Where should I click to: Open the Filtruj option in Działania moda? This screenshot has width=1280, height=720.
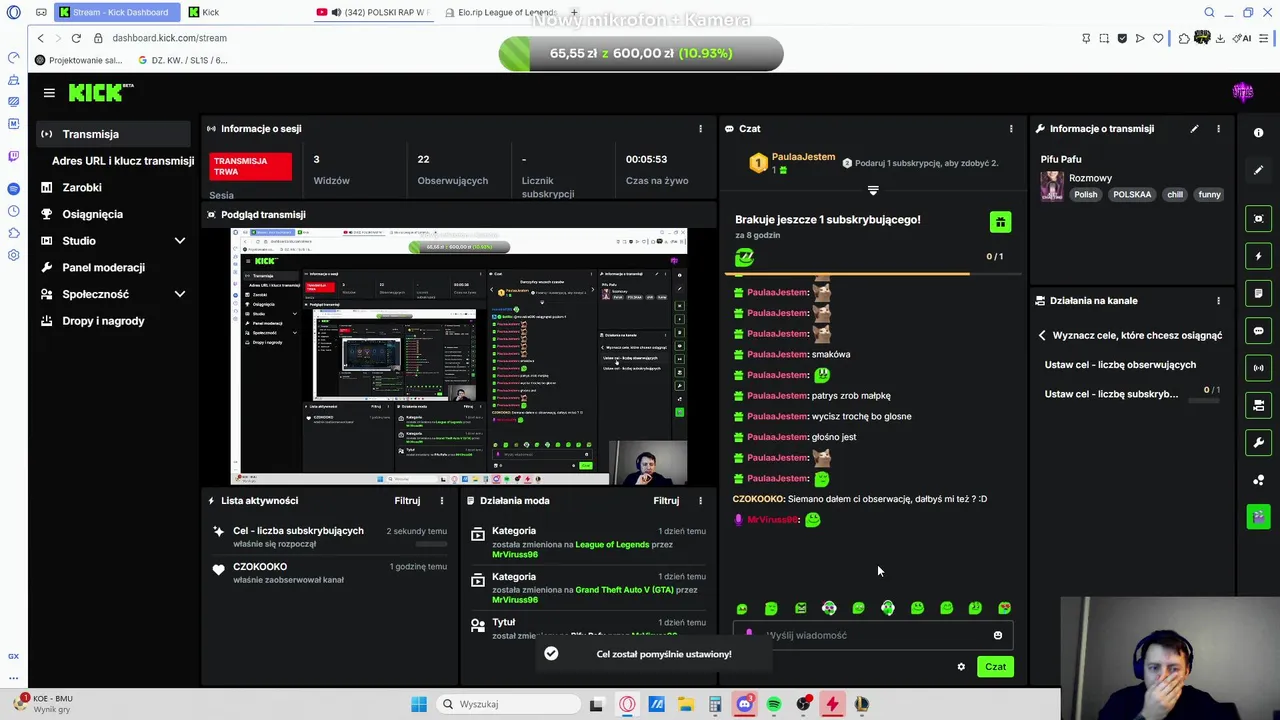tap(666, 500)
